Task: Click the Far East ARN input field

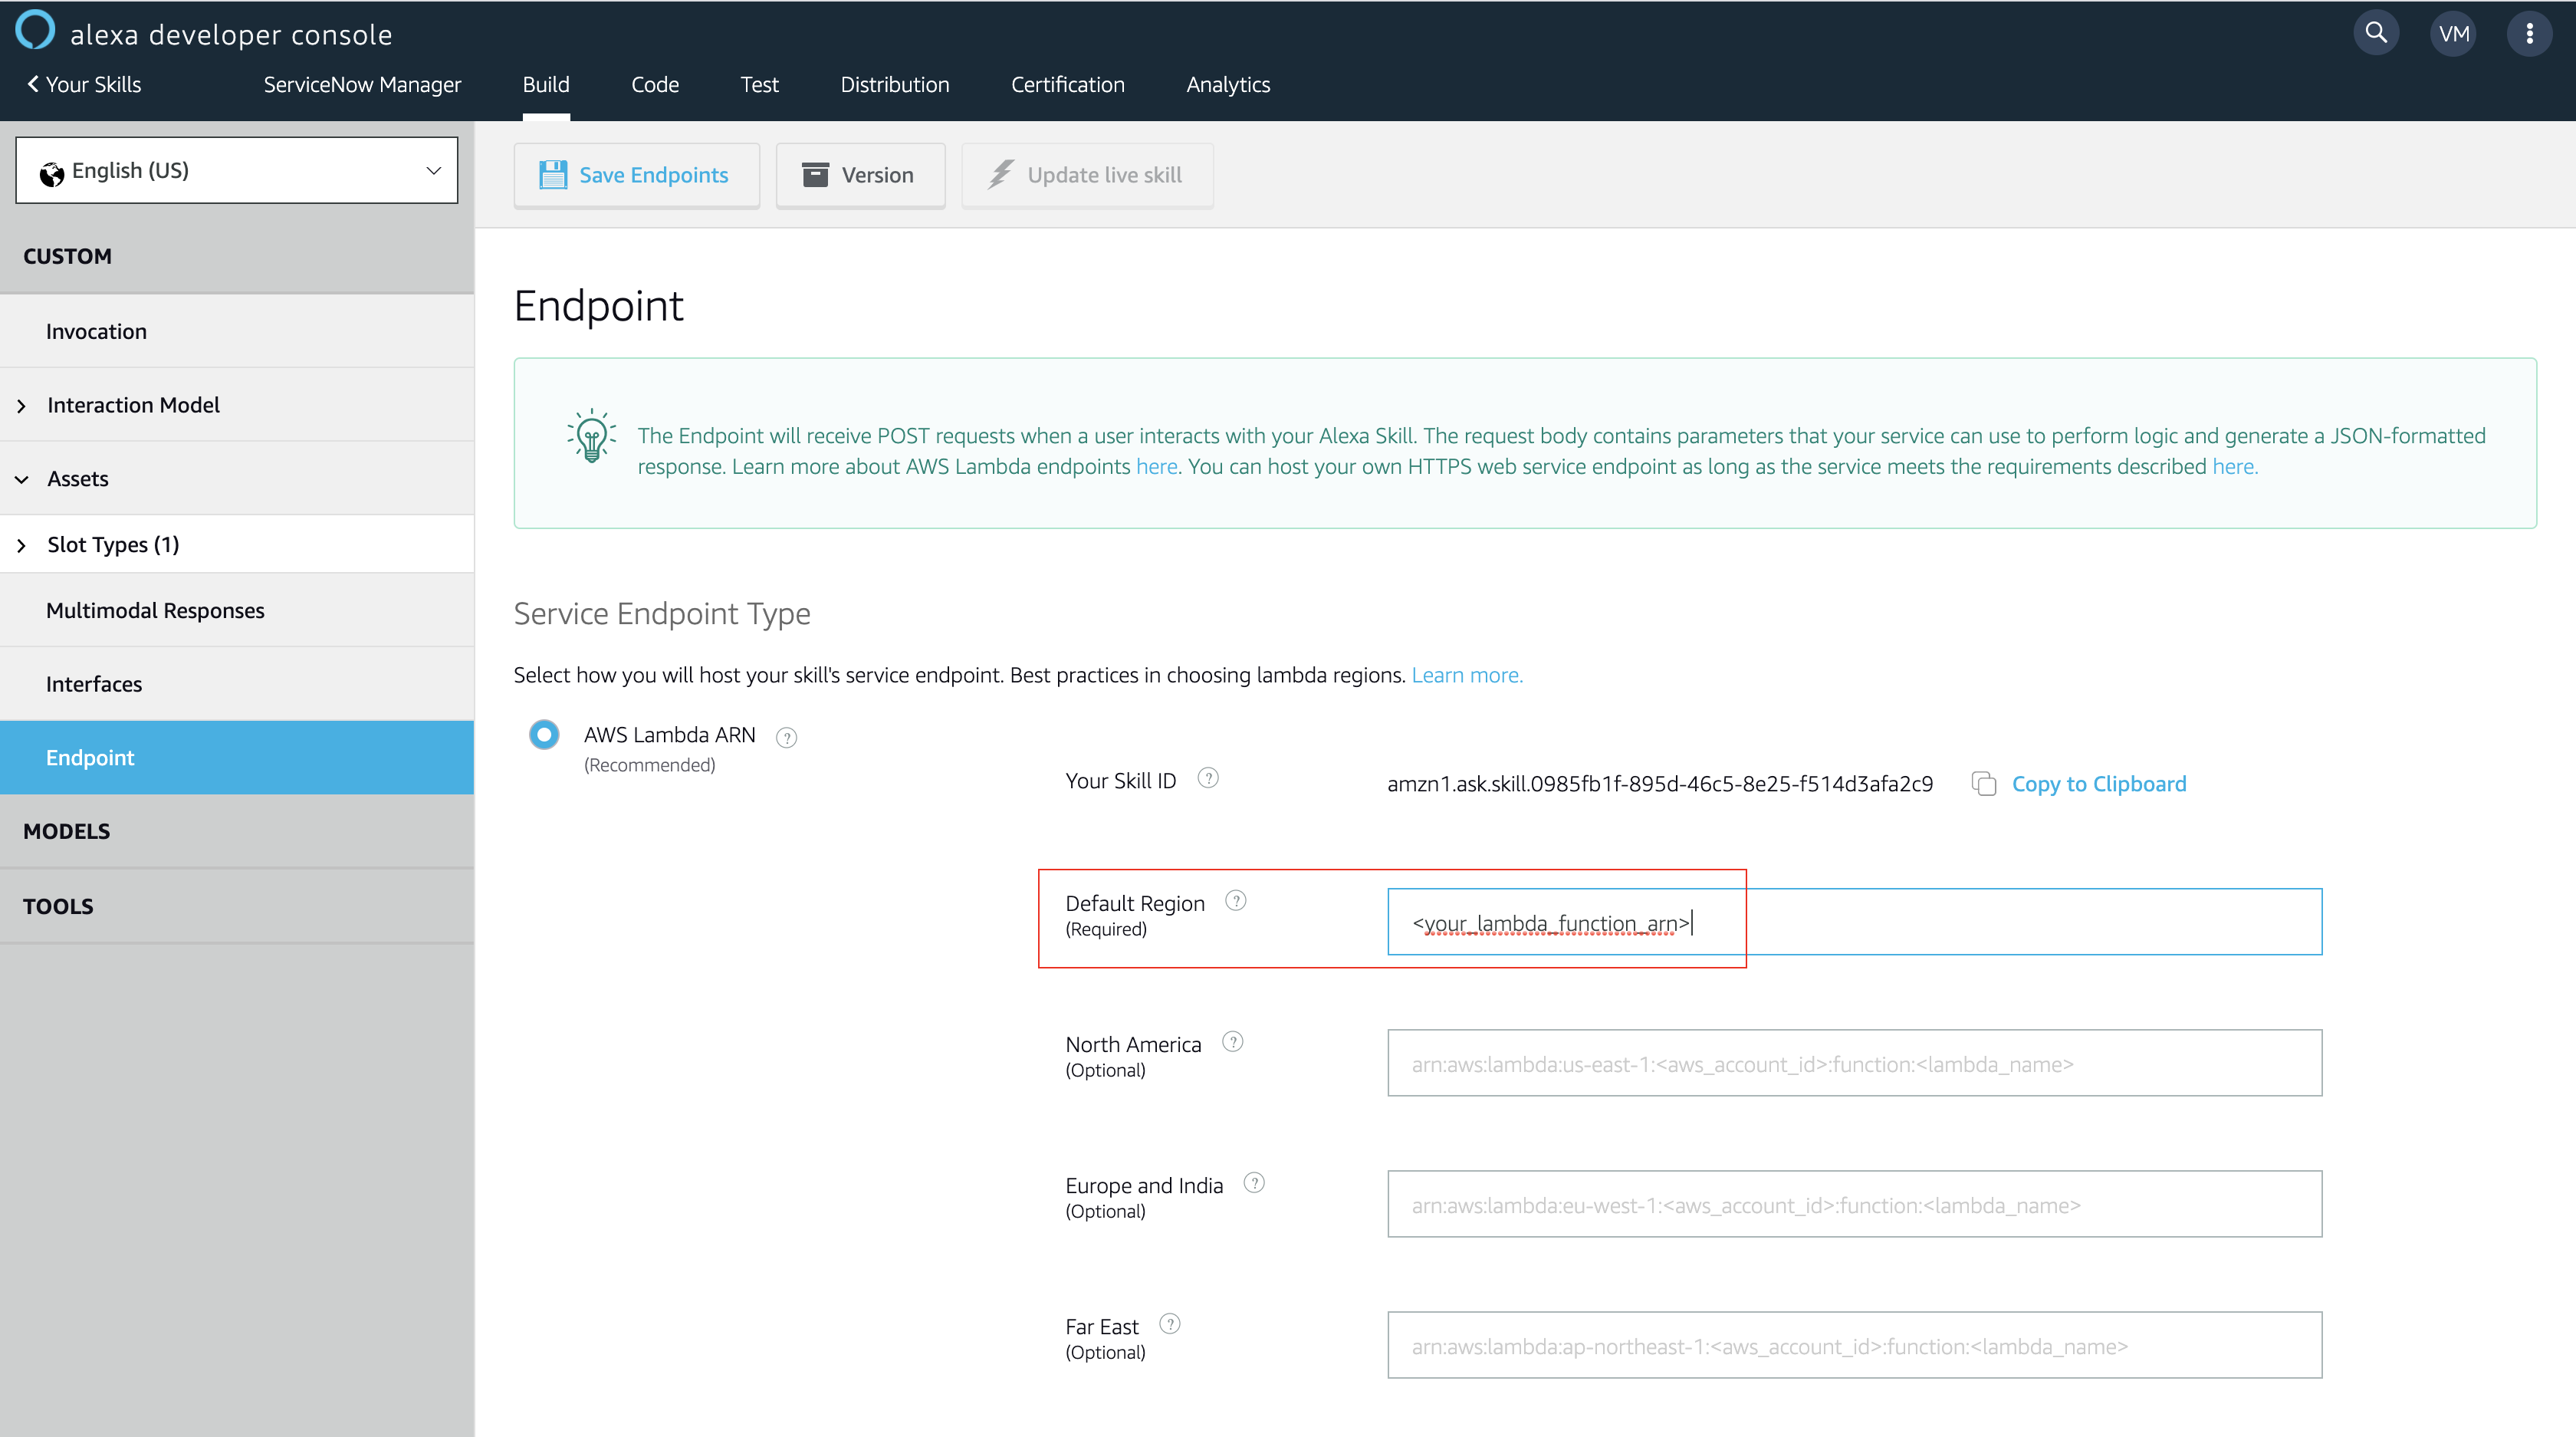Action: click(1855, 1345)
